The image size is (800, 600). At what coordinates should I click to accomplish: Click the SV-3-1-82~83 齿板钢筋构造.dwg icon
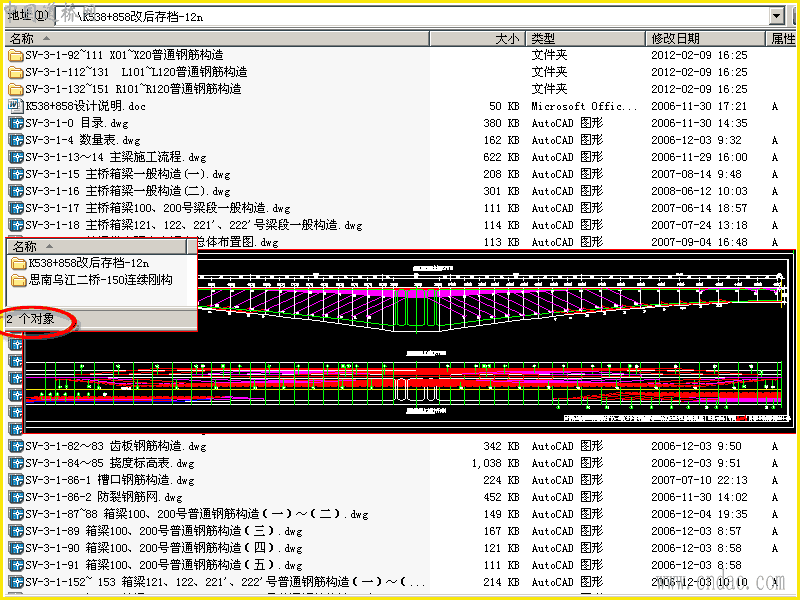16,446
